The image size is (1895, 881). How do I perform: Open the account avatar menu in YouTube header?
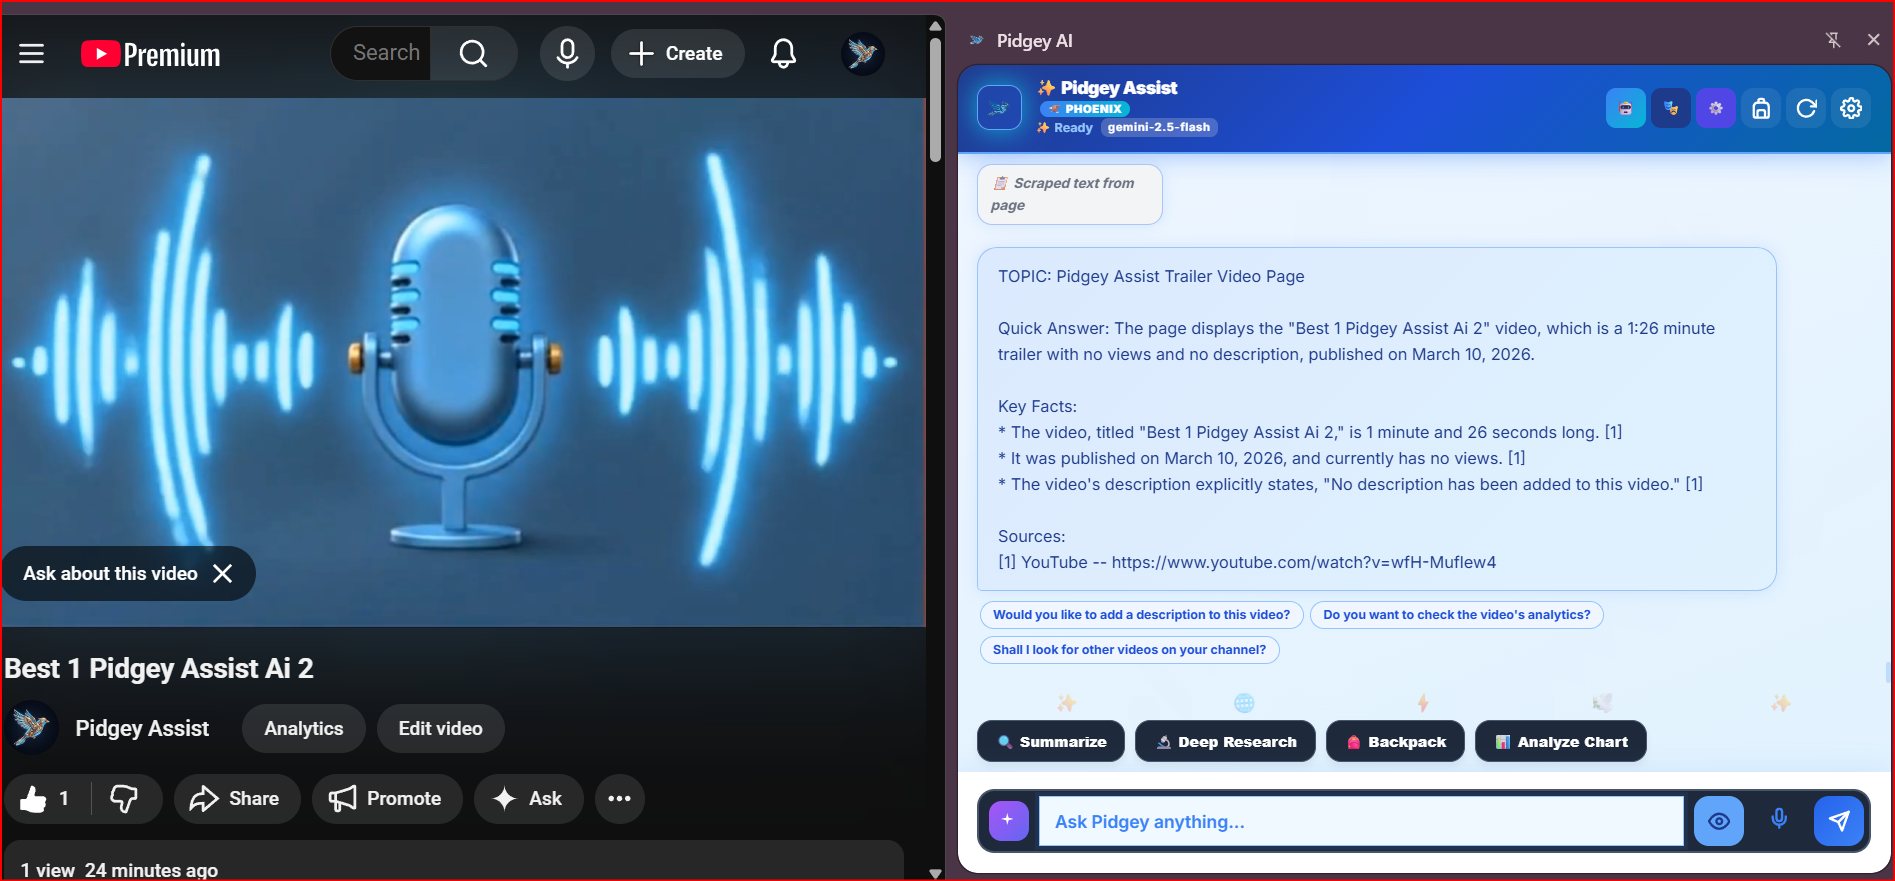(862, 53)
